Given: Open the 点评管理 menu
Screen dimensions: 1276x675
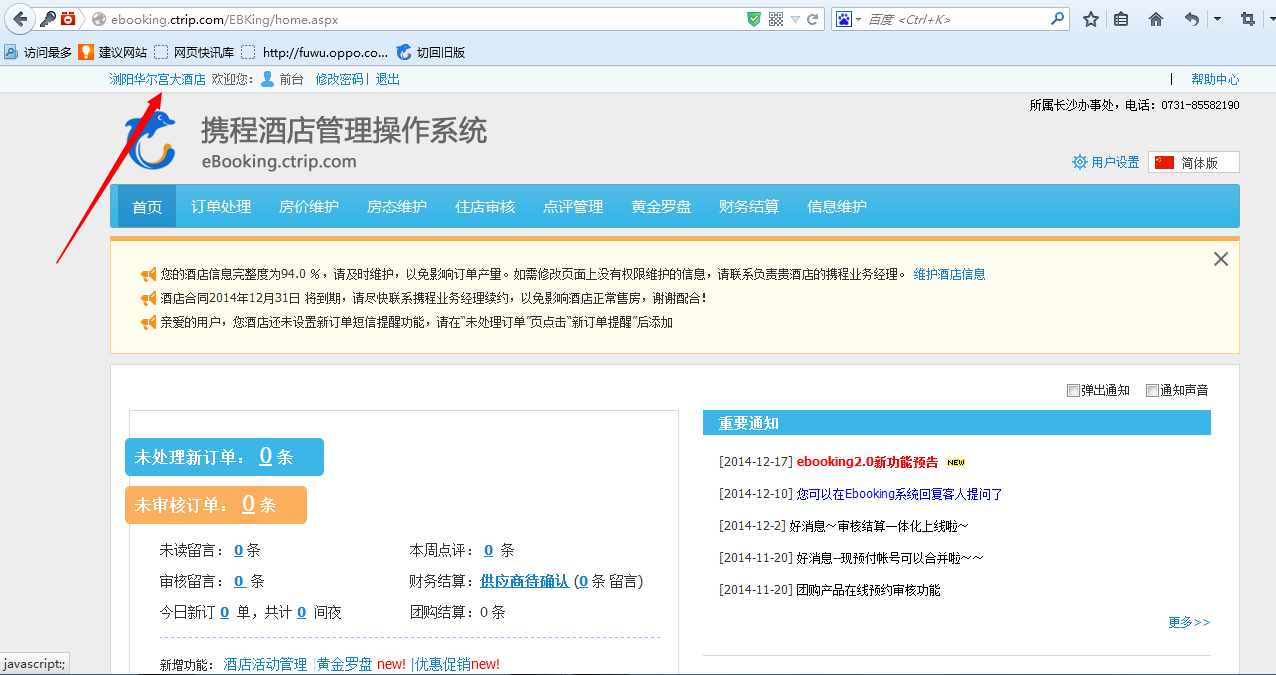Looking at the screenshot, I should pos(573,206).
